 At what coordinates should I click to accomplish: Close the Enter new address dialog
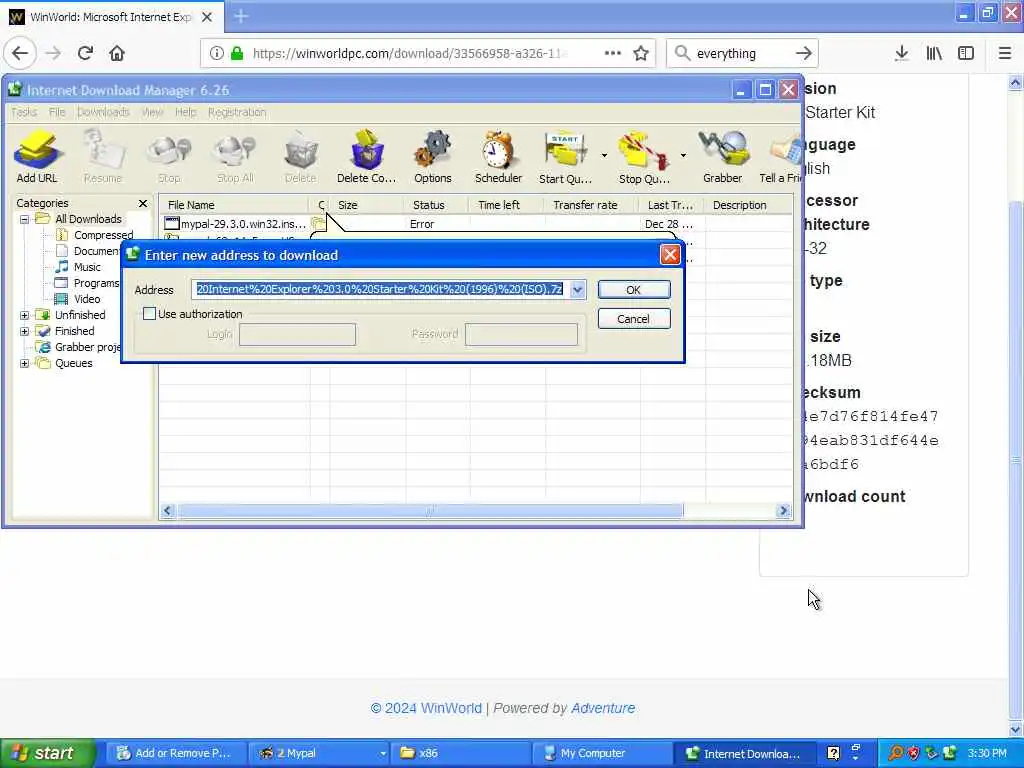pos(670,255)
